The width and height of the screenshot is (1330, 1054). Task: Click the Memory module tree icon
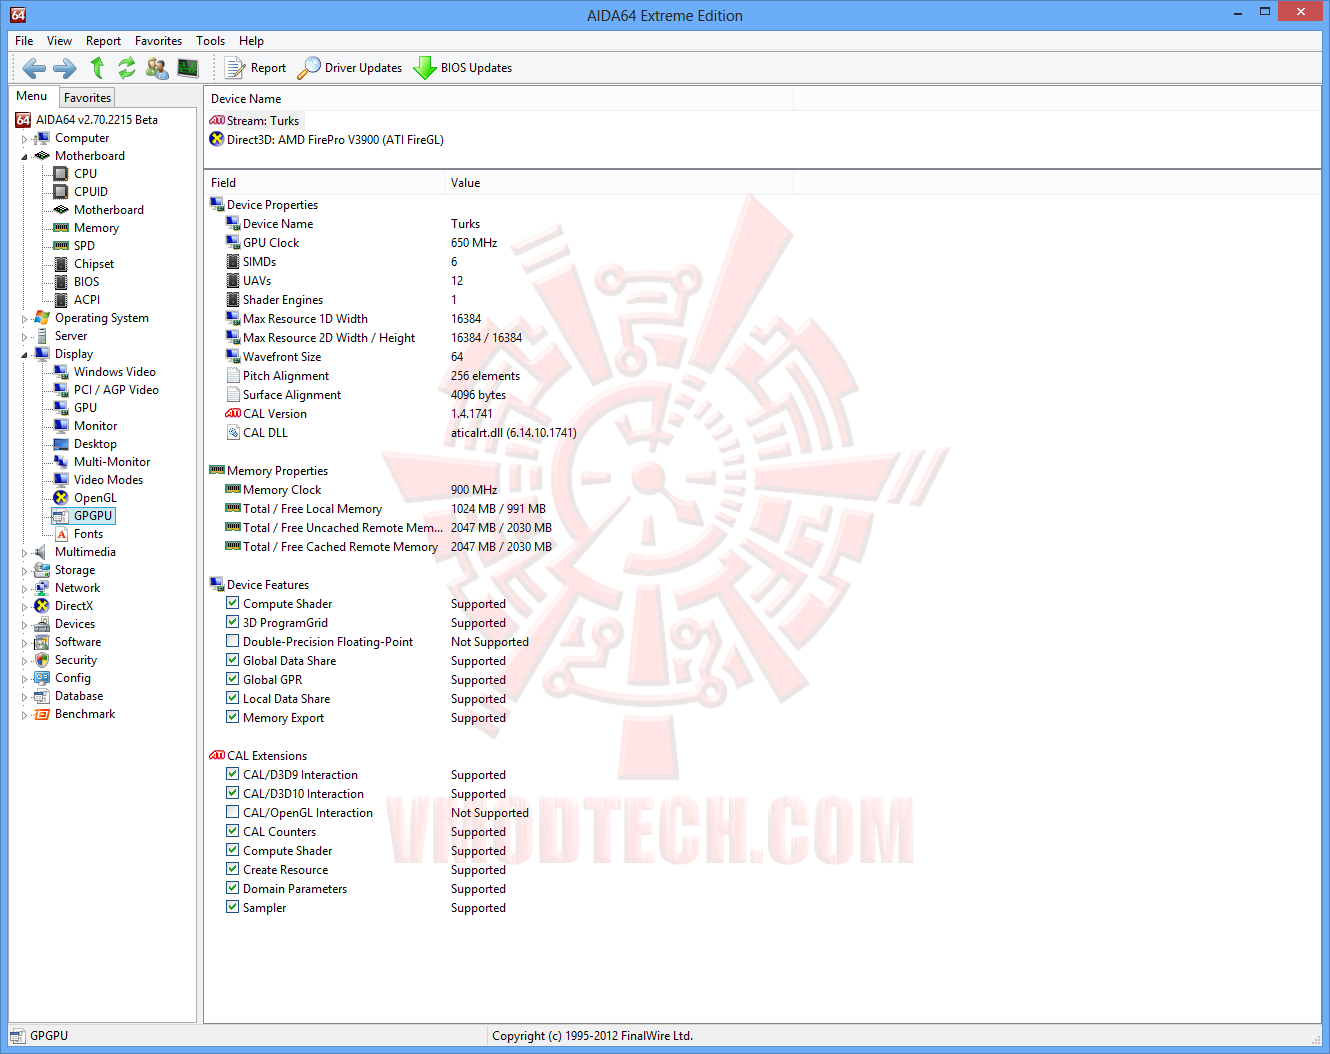click(61, 228)
